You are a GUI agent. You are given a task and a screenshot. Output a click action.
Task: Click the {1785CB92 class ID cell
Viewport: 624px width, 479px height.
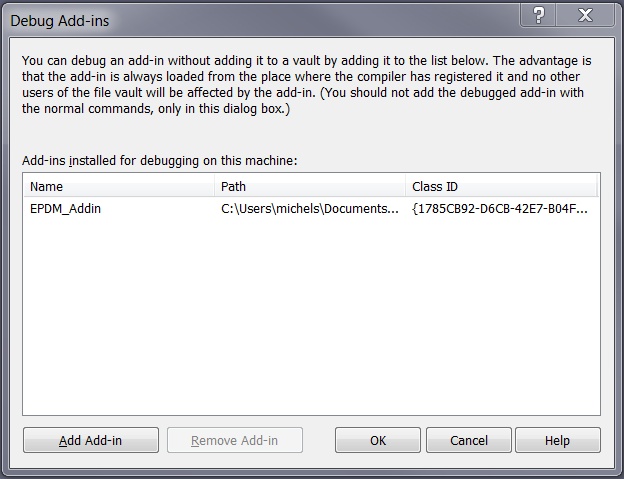499,209
